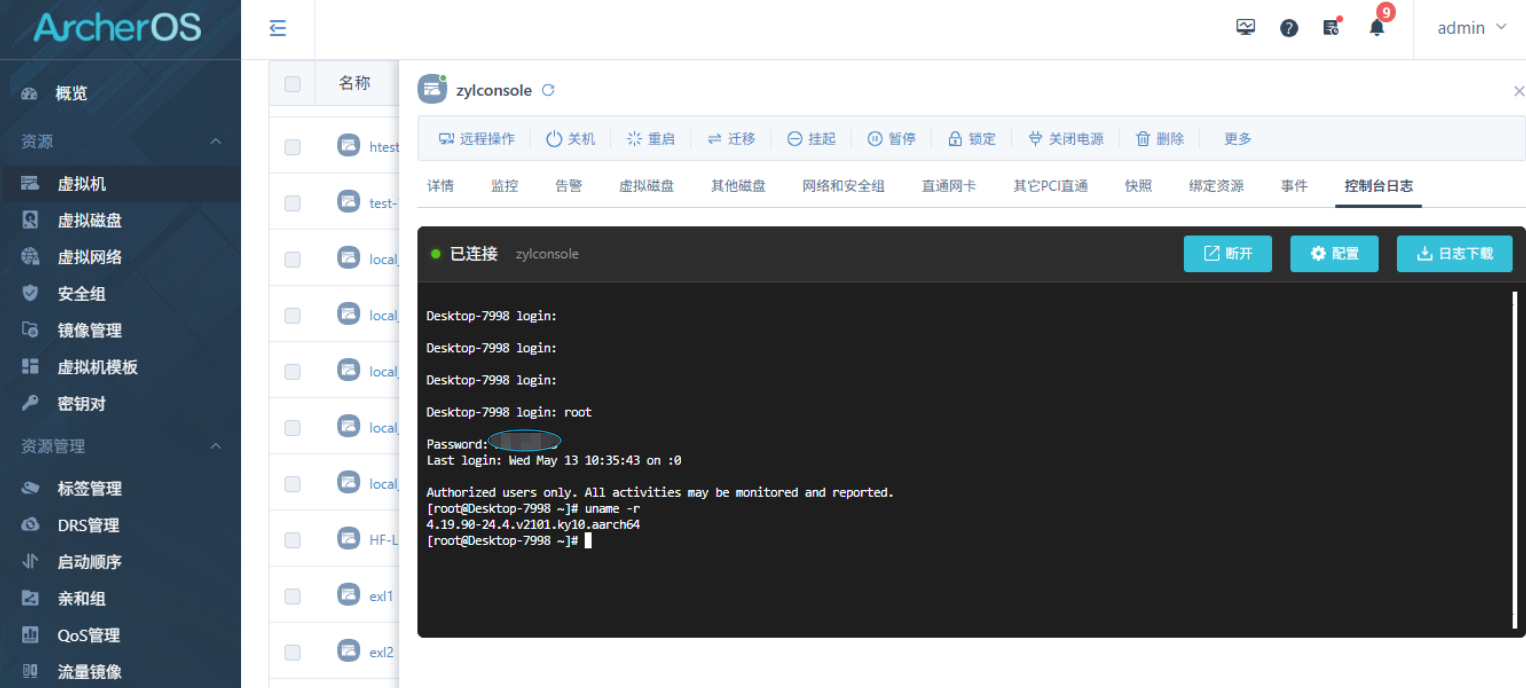Switch to the 监控 tab
This screenshot has height=688, width=1526.
tap(505, 186)
